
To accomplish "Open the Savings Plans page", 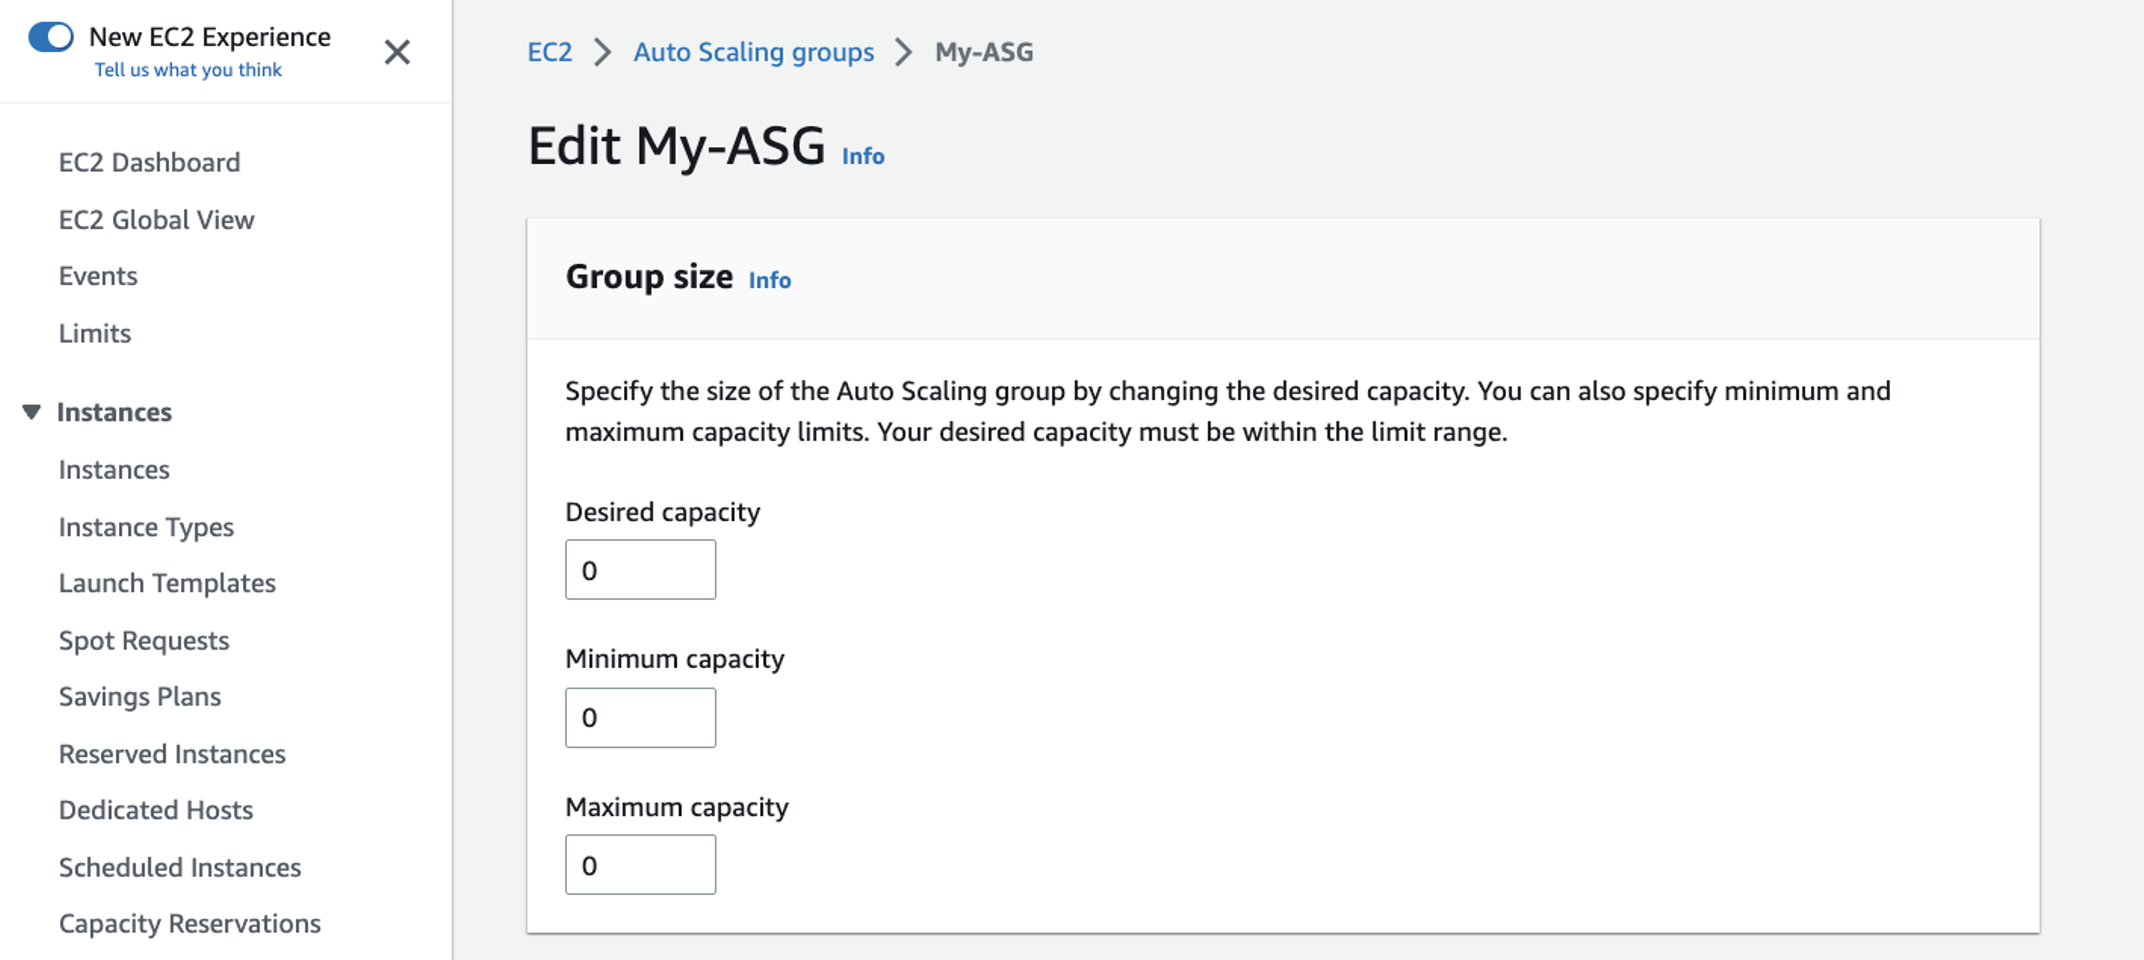I will 140,696.
